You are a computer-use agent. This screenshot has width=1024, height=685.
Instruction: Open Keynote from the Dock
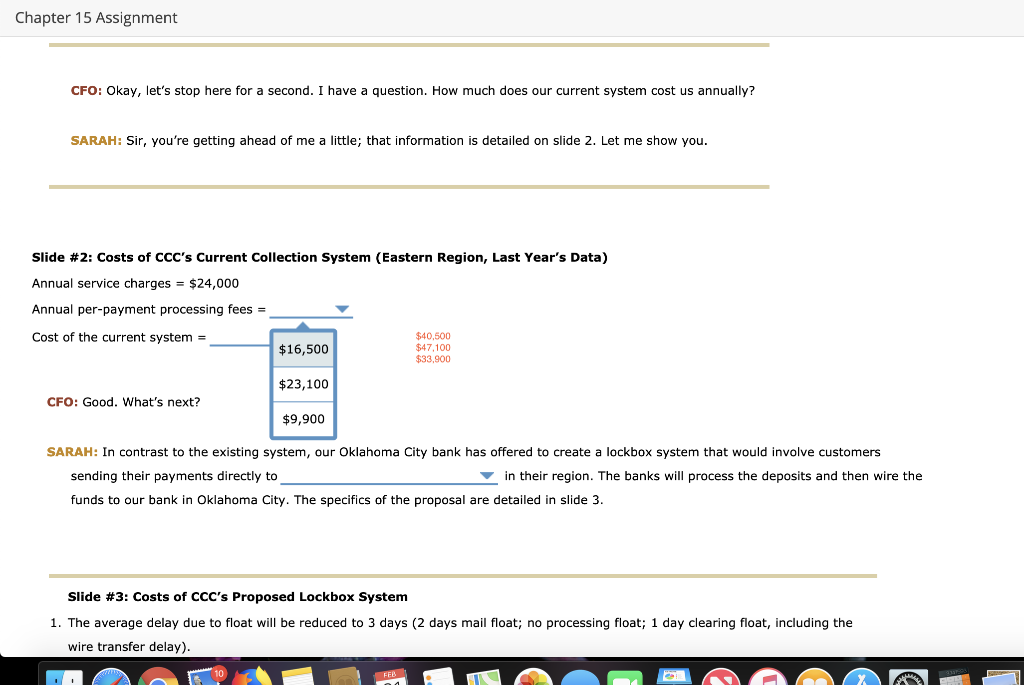pos(673,677)
